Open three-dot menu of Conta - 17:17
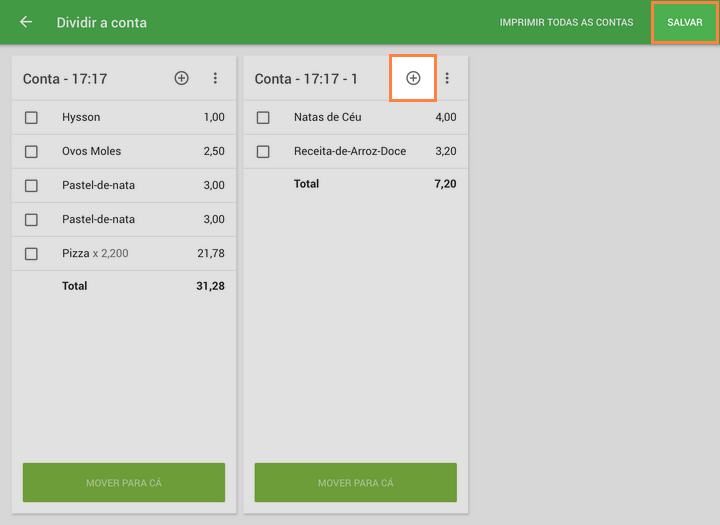This screenshot has width=720, height=525. click(215, 78)
